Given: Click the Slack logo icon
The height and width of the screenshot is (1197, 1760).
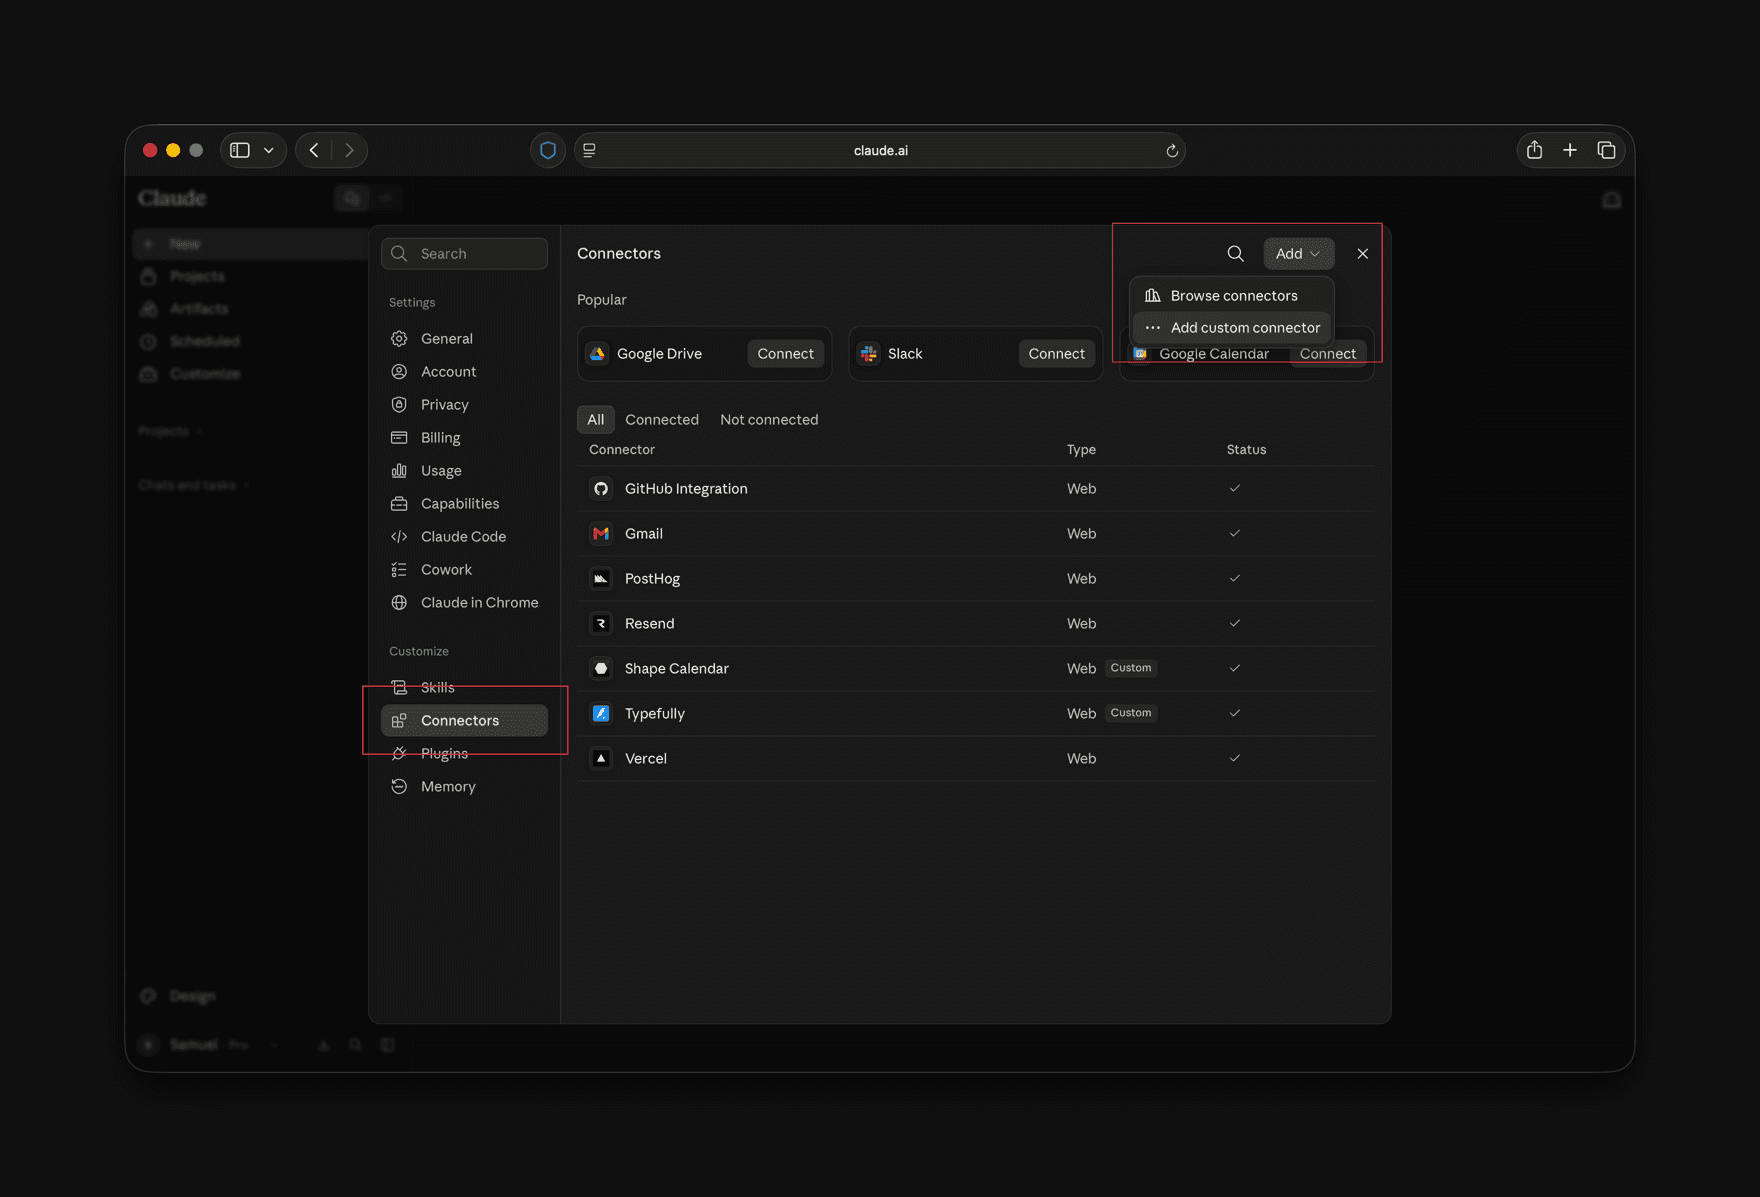Looking at the screenshot, I should click(868, 353).
